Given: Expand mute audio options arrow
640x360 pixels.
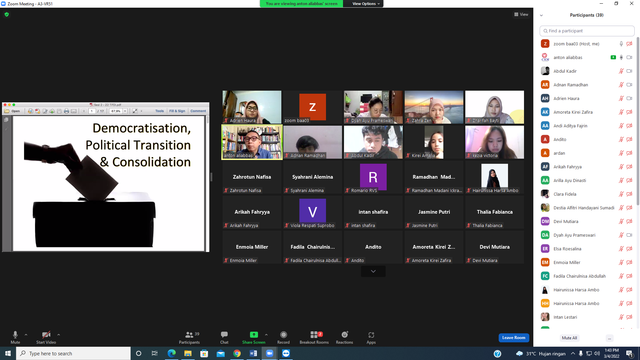Looking at the screenshot, I should (26, 335).
